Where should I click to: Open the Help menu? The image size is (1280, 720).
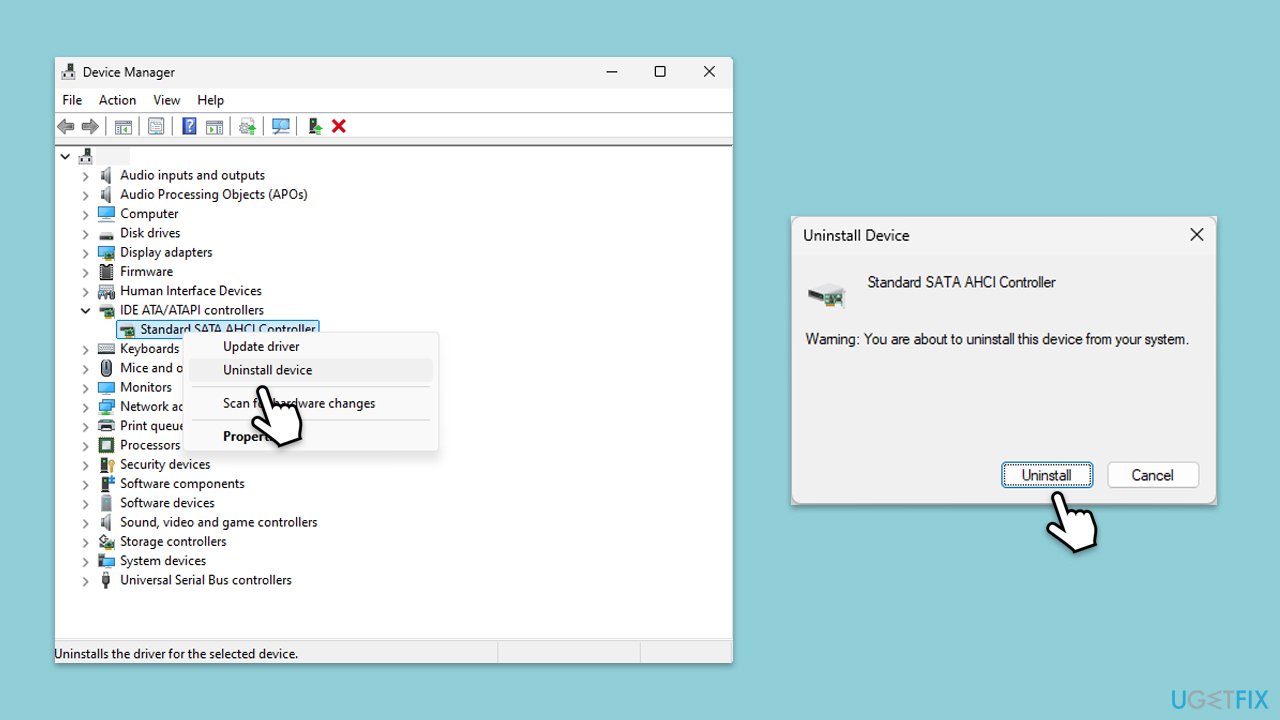[210, 100]
